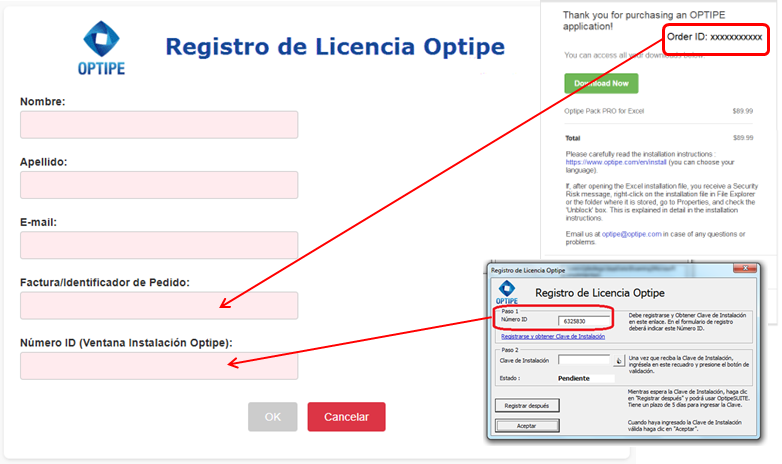This screenshot has width=782, height=464.
Task: Click the Optipe logo in small dialog
Action: 506,292
